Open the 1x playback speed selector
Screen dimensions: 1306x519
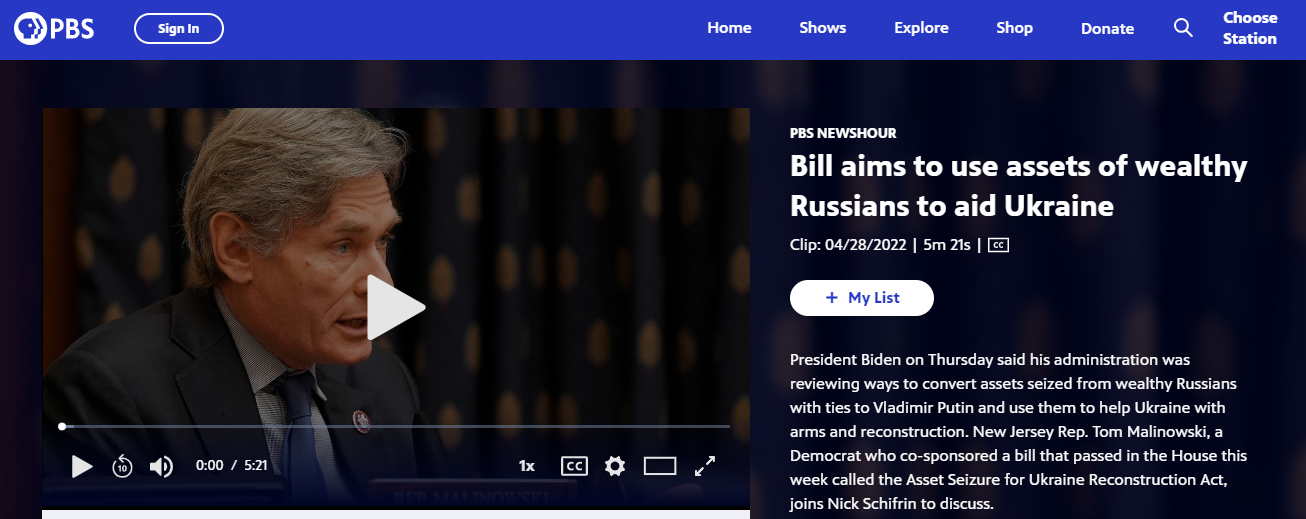click(x=527, y=466)
